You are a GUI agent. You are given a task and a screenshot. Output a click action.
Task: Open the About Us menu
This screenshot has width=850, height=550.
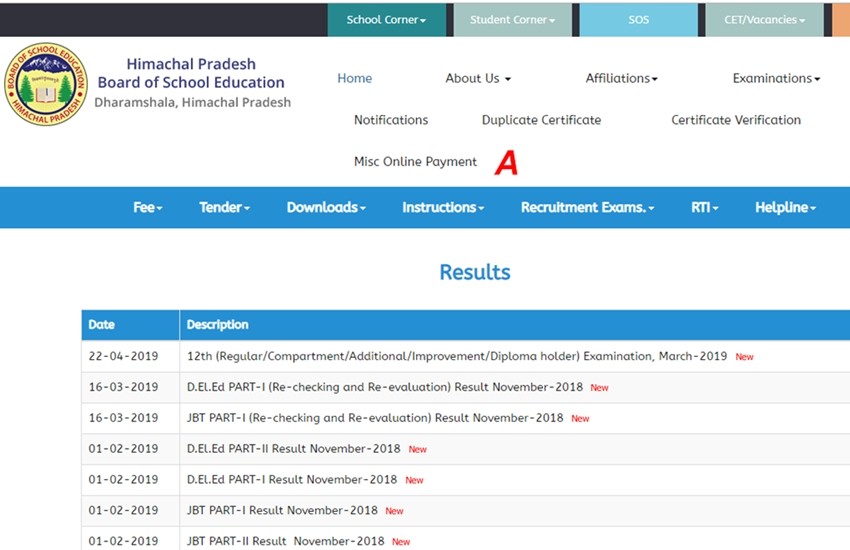coord(478,78)
